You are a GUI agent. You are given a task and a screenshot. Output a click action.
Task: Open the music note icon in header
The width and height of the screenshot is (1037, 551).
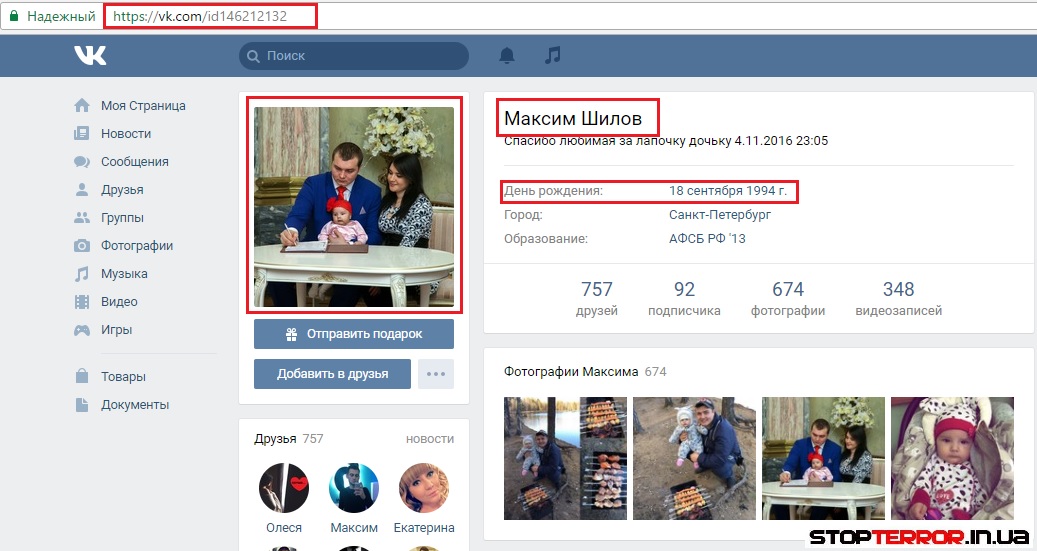pyautogui.click(x=552, y=55)
